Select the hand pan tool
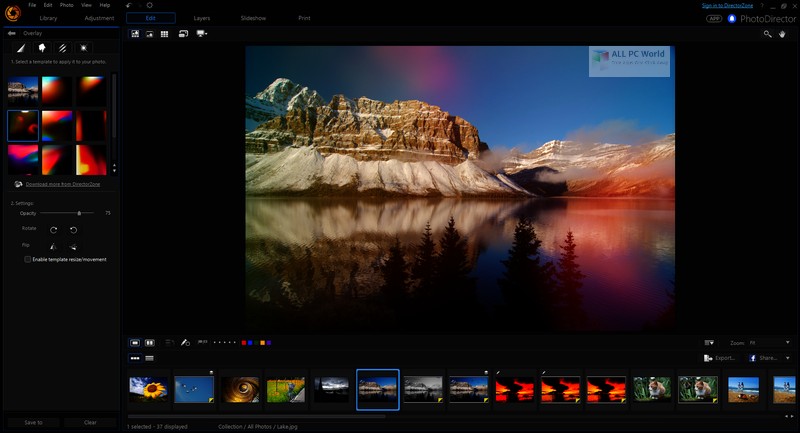Image resolution: width=800 pixels, height=433 pixels. click(781, 34)
